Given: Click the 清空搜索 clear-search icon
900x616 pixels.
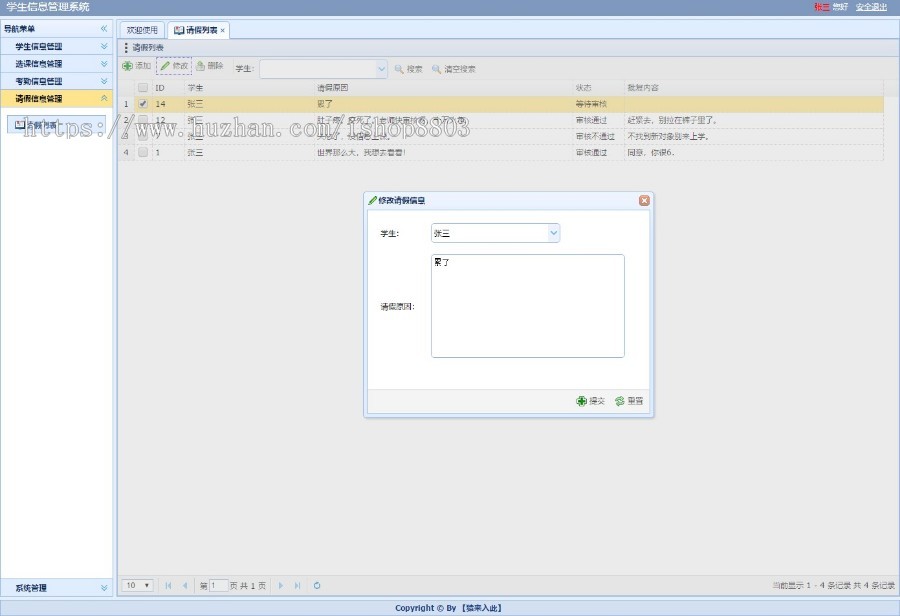Looking at the screenshot, I should coord(436,69).
